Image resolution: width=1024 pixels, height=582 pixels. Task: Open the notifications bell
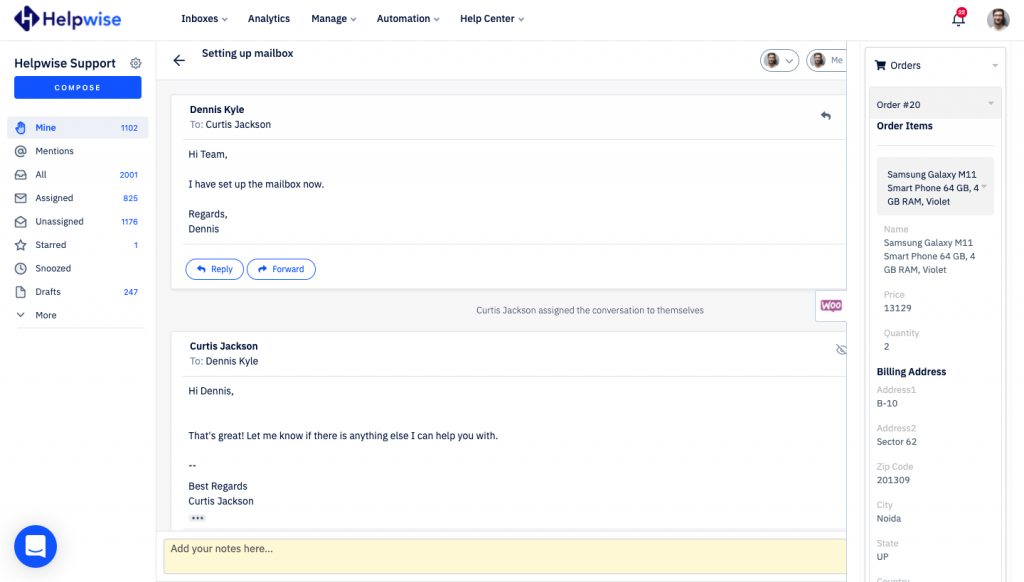click(958, 19)
